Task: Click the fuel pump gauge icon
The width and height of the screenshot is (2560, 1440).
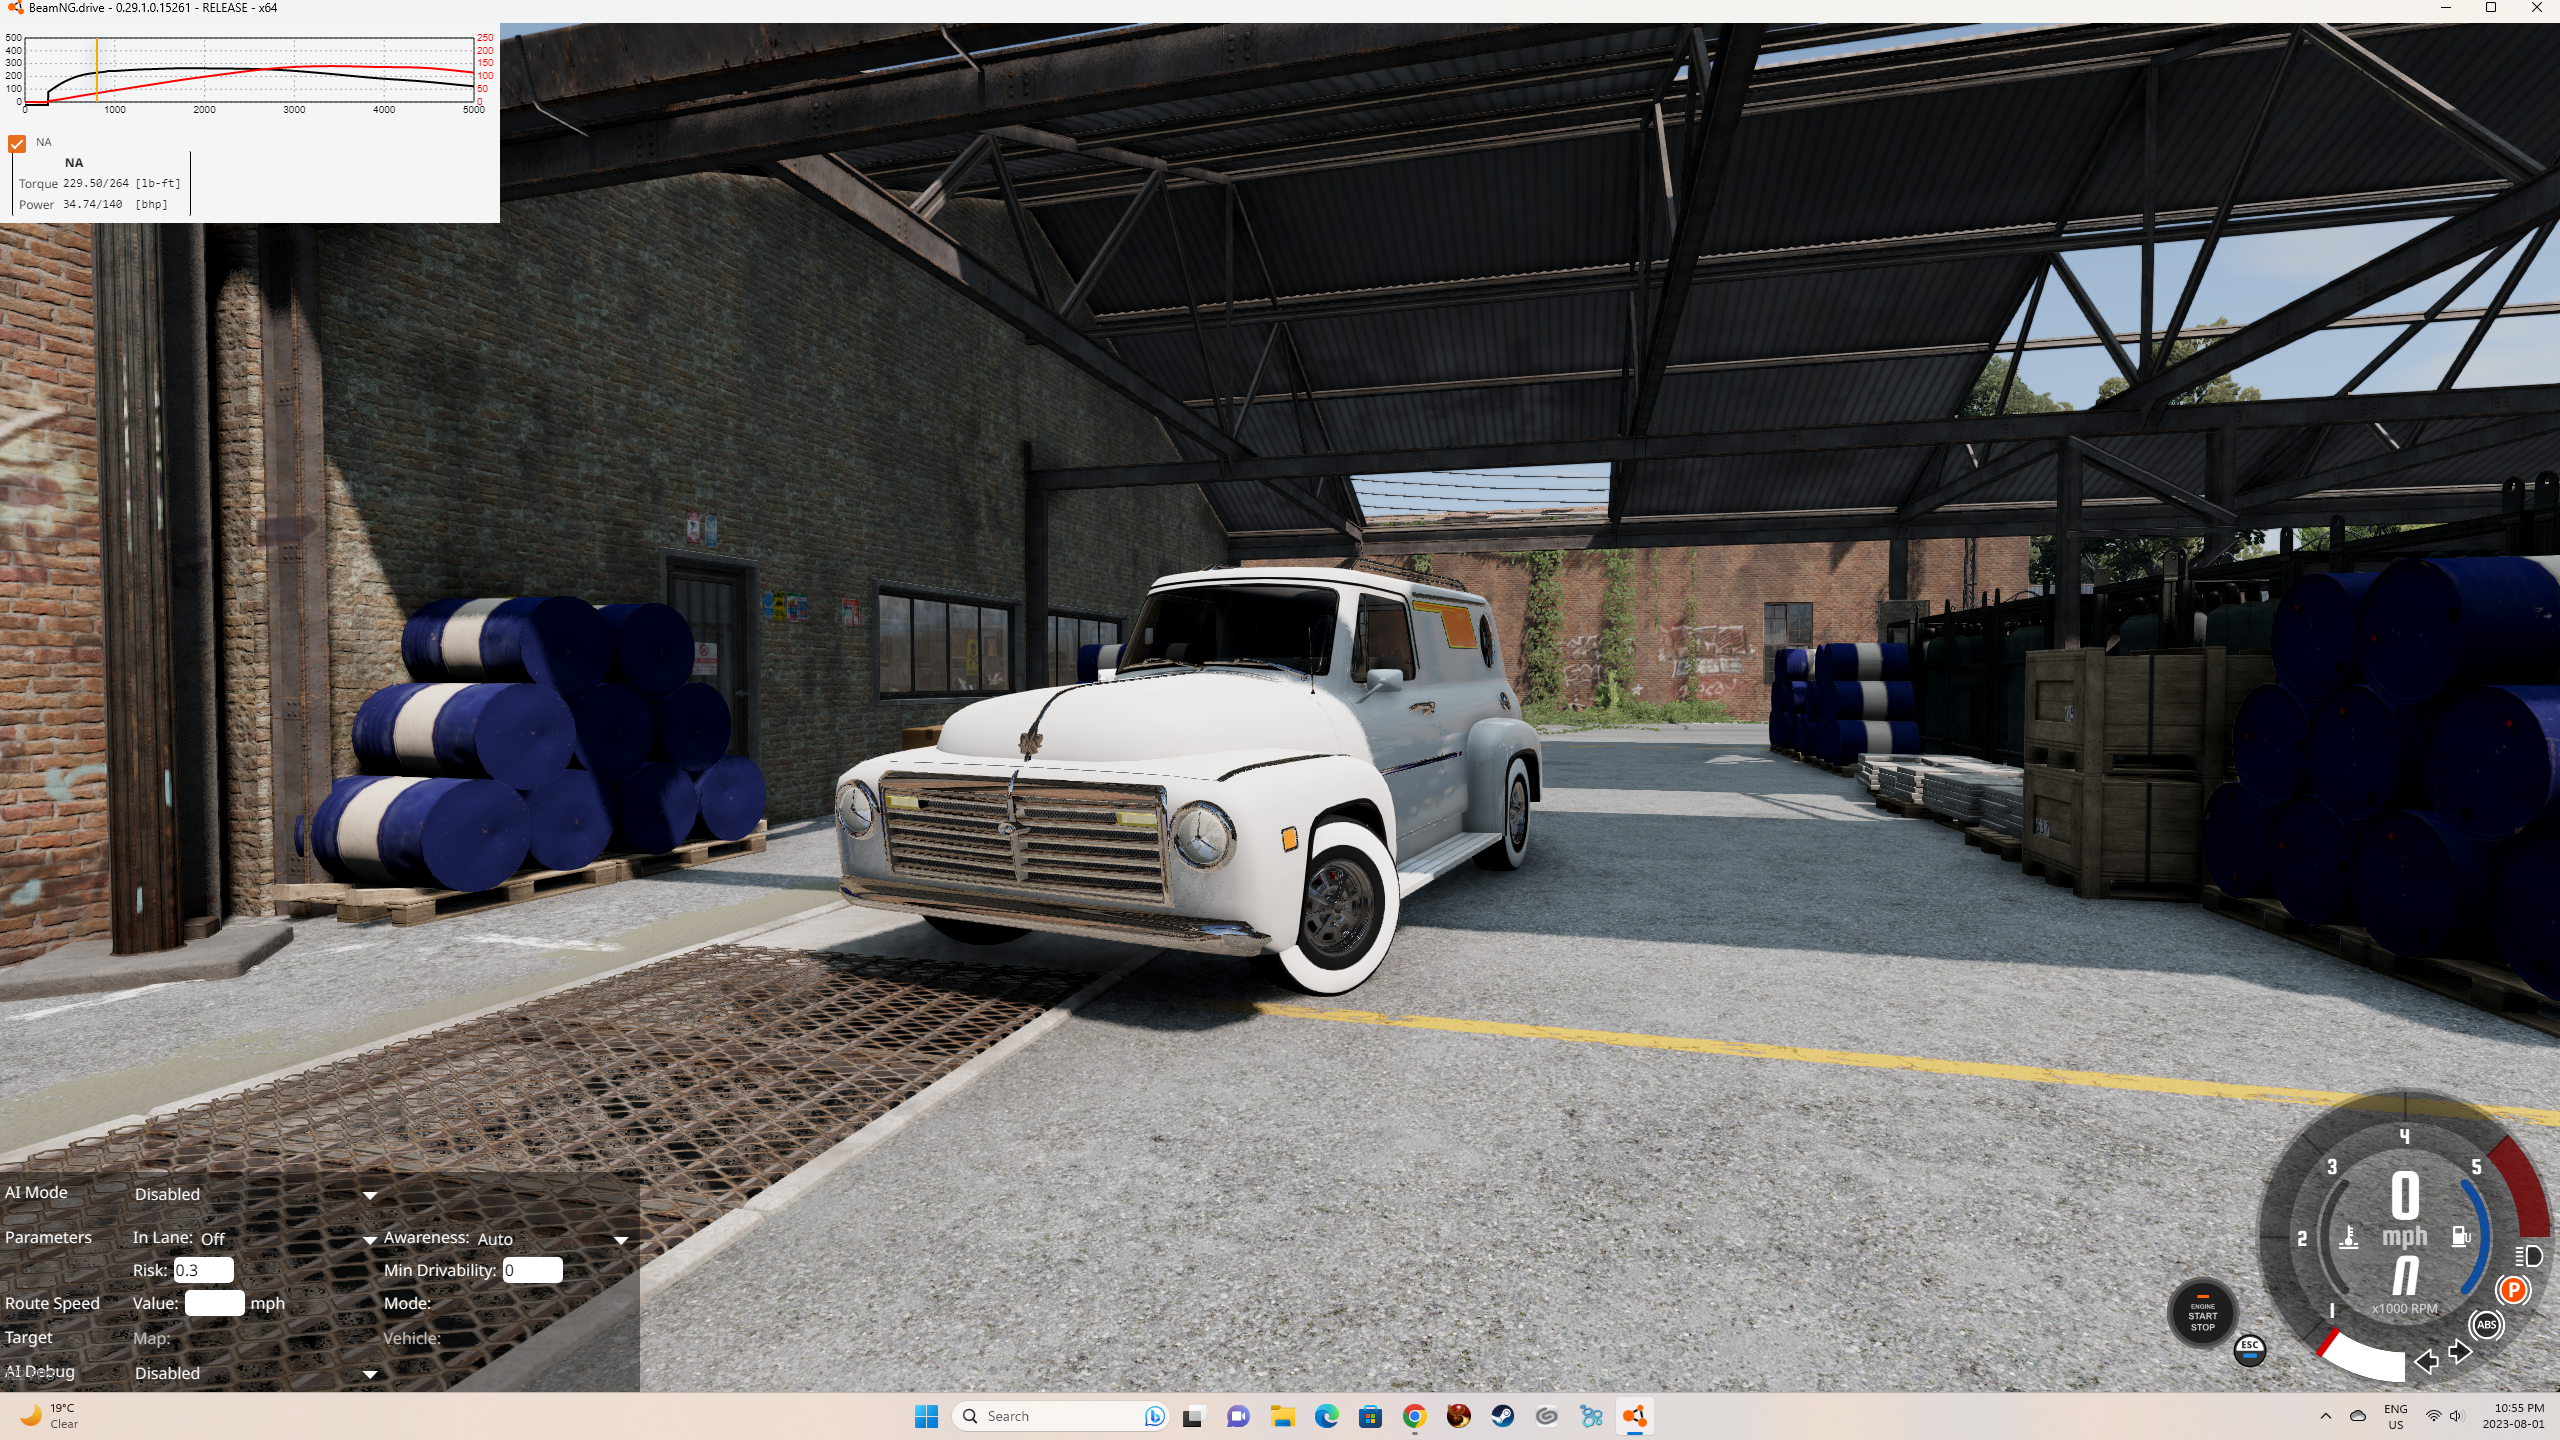Action: [x=2461, y=1237]
